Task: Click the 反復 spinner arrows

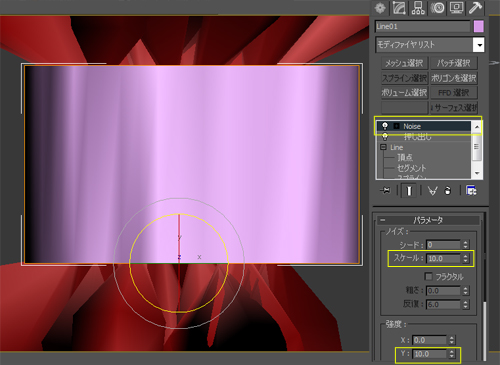Action: (465, 304)
